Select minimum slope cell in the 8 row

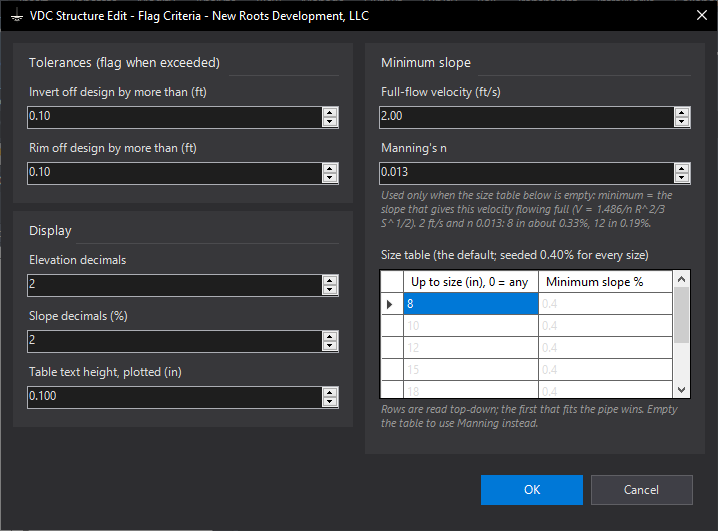coord(605,304)
